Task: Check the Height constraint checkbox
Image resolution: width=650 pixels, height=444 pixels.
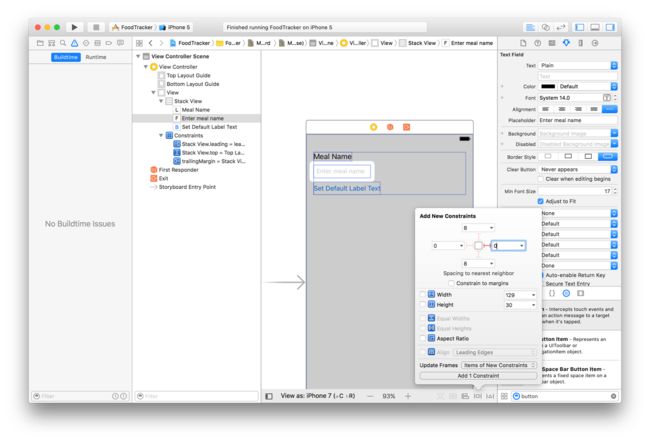Action: pyautogui.click(x=422, y=305)
